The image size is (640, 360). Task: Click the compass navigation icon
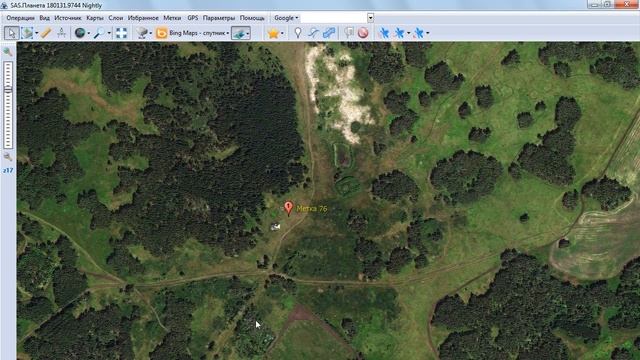pos(61,33)
